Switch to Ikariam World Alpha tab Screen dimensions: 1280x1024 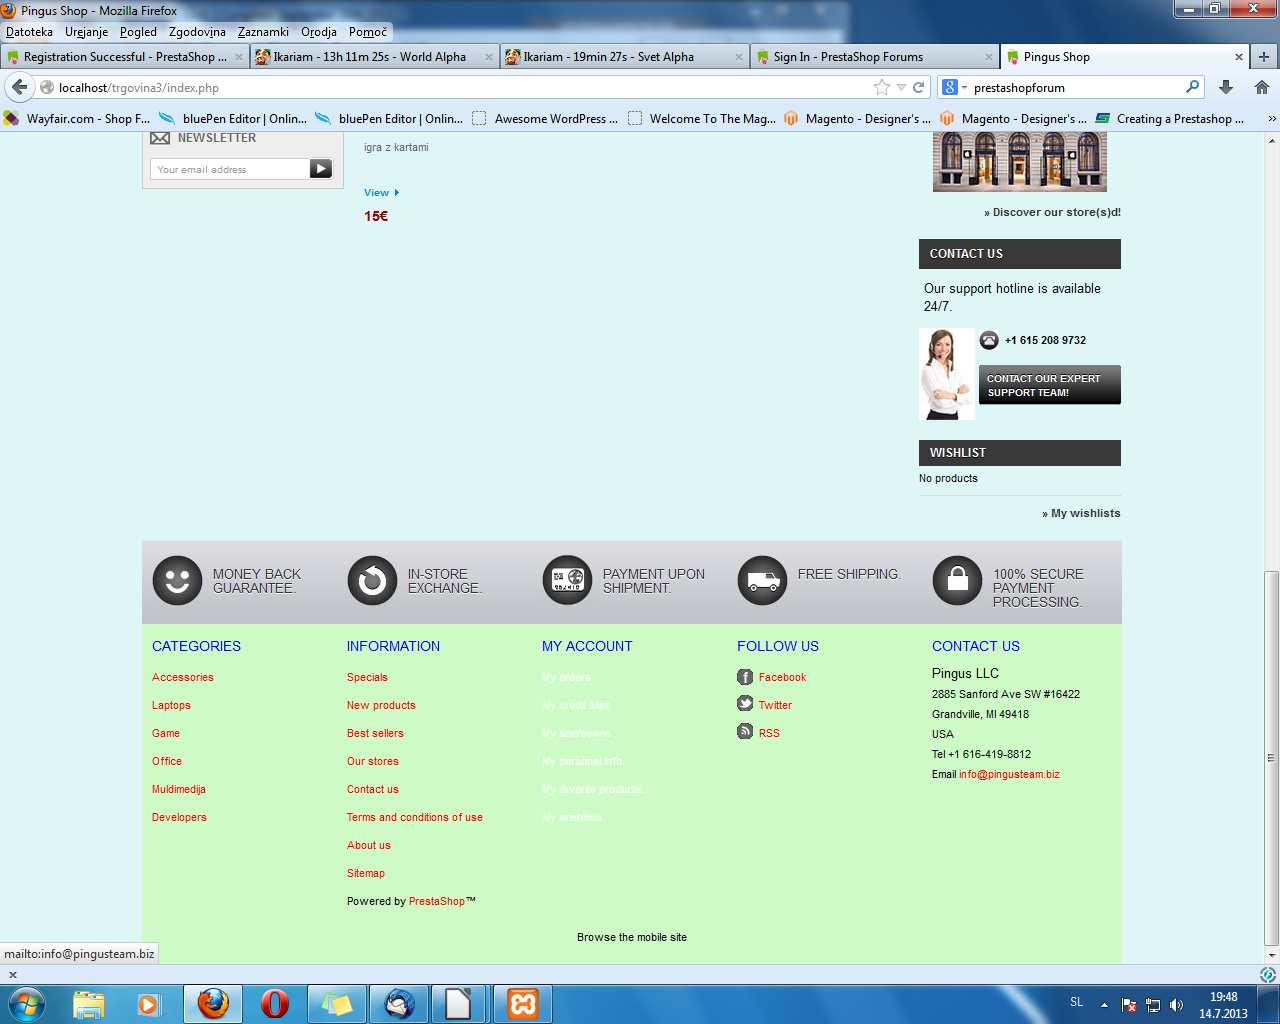[x=374, y=57]
